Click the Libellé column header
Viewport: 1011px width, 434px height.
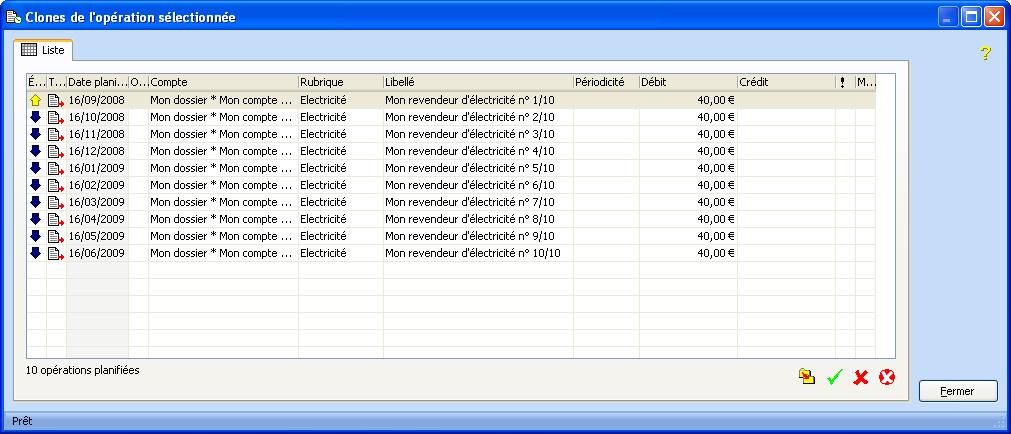click(x=477, y=82)
